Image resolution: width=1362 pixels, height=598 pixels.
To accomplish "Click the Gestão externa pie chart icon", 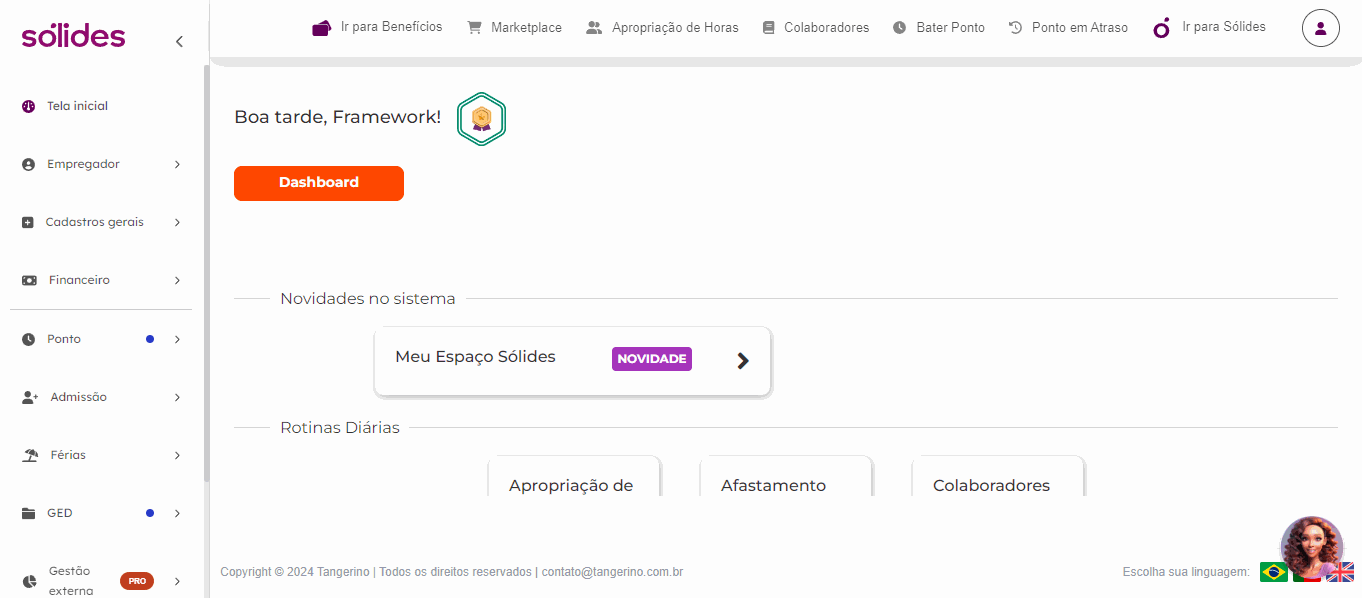I will [x=29, y=581].
